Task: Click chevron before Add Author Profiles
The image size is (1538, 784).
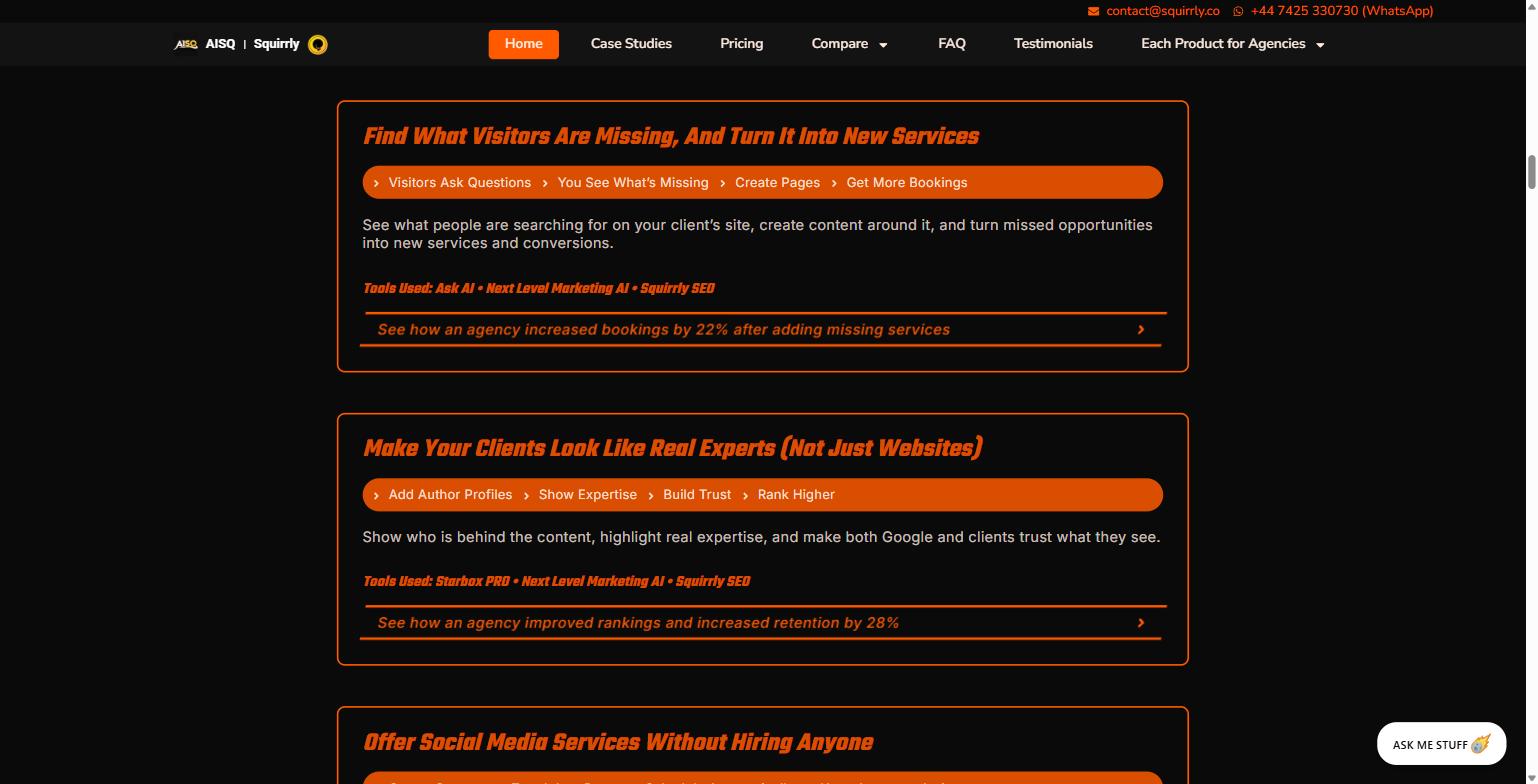Action: (x=376, y=495)
